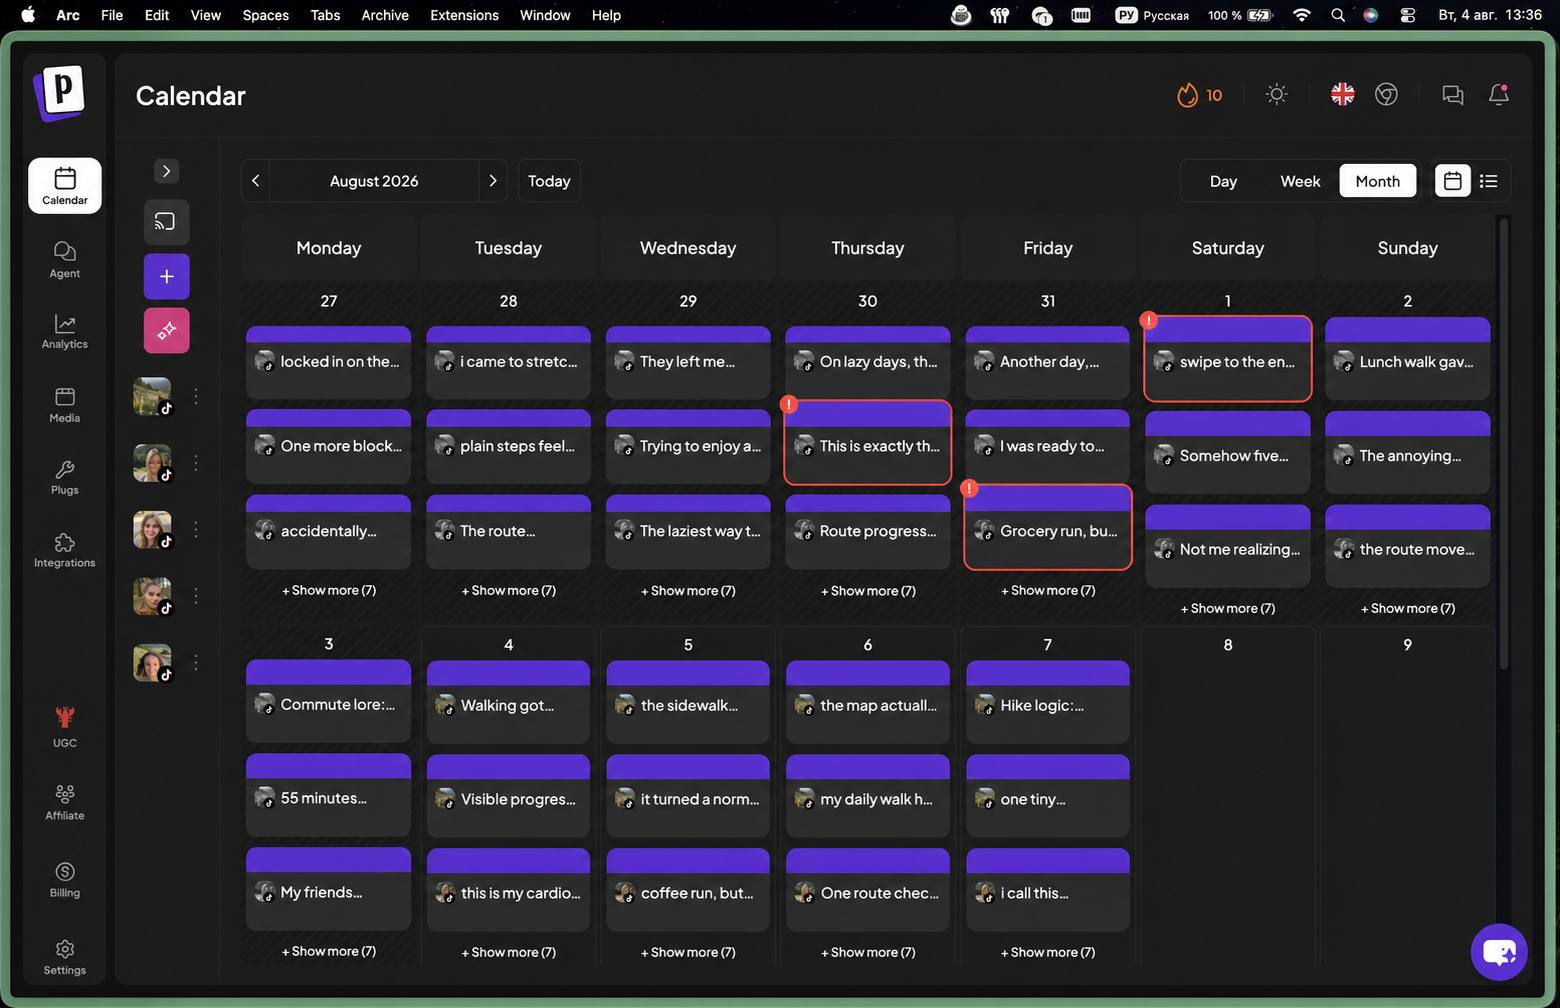The width and height of the screenshot is (1560, 1008).
Task: Expand Show more (7) under Wednesday 5
Action: click(688, 952)
